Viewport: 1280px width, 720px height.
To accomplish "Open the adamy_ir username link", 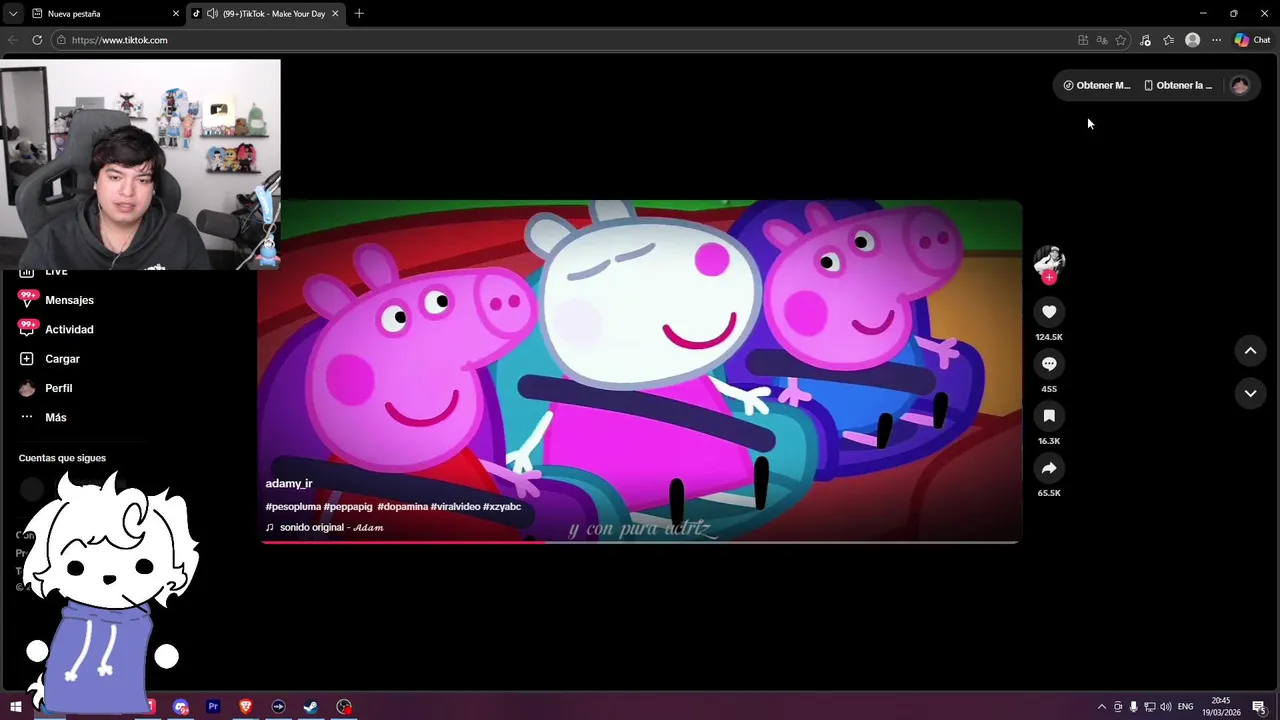I will point(289,484).
